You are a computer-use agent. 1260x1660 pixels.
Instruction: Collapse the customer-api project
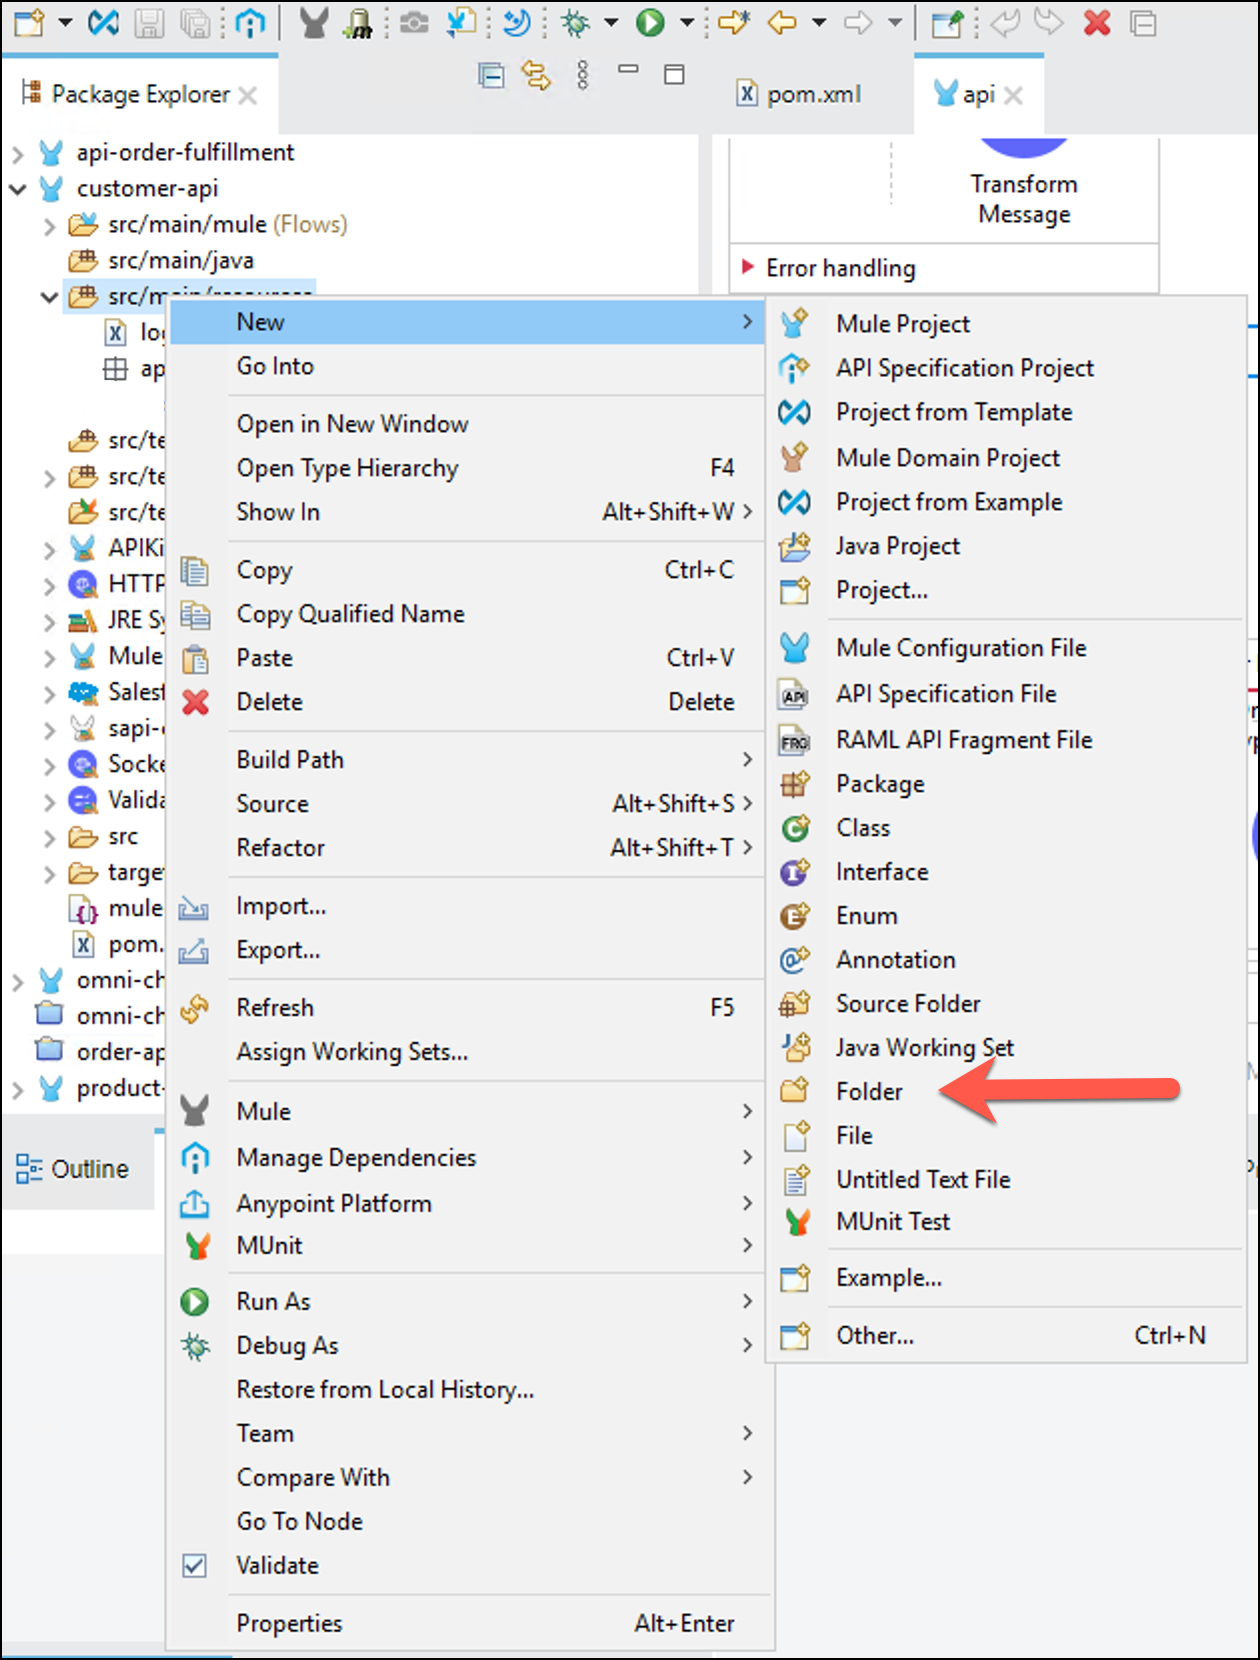[x=17, y=189]
